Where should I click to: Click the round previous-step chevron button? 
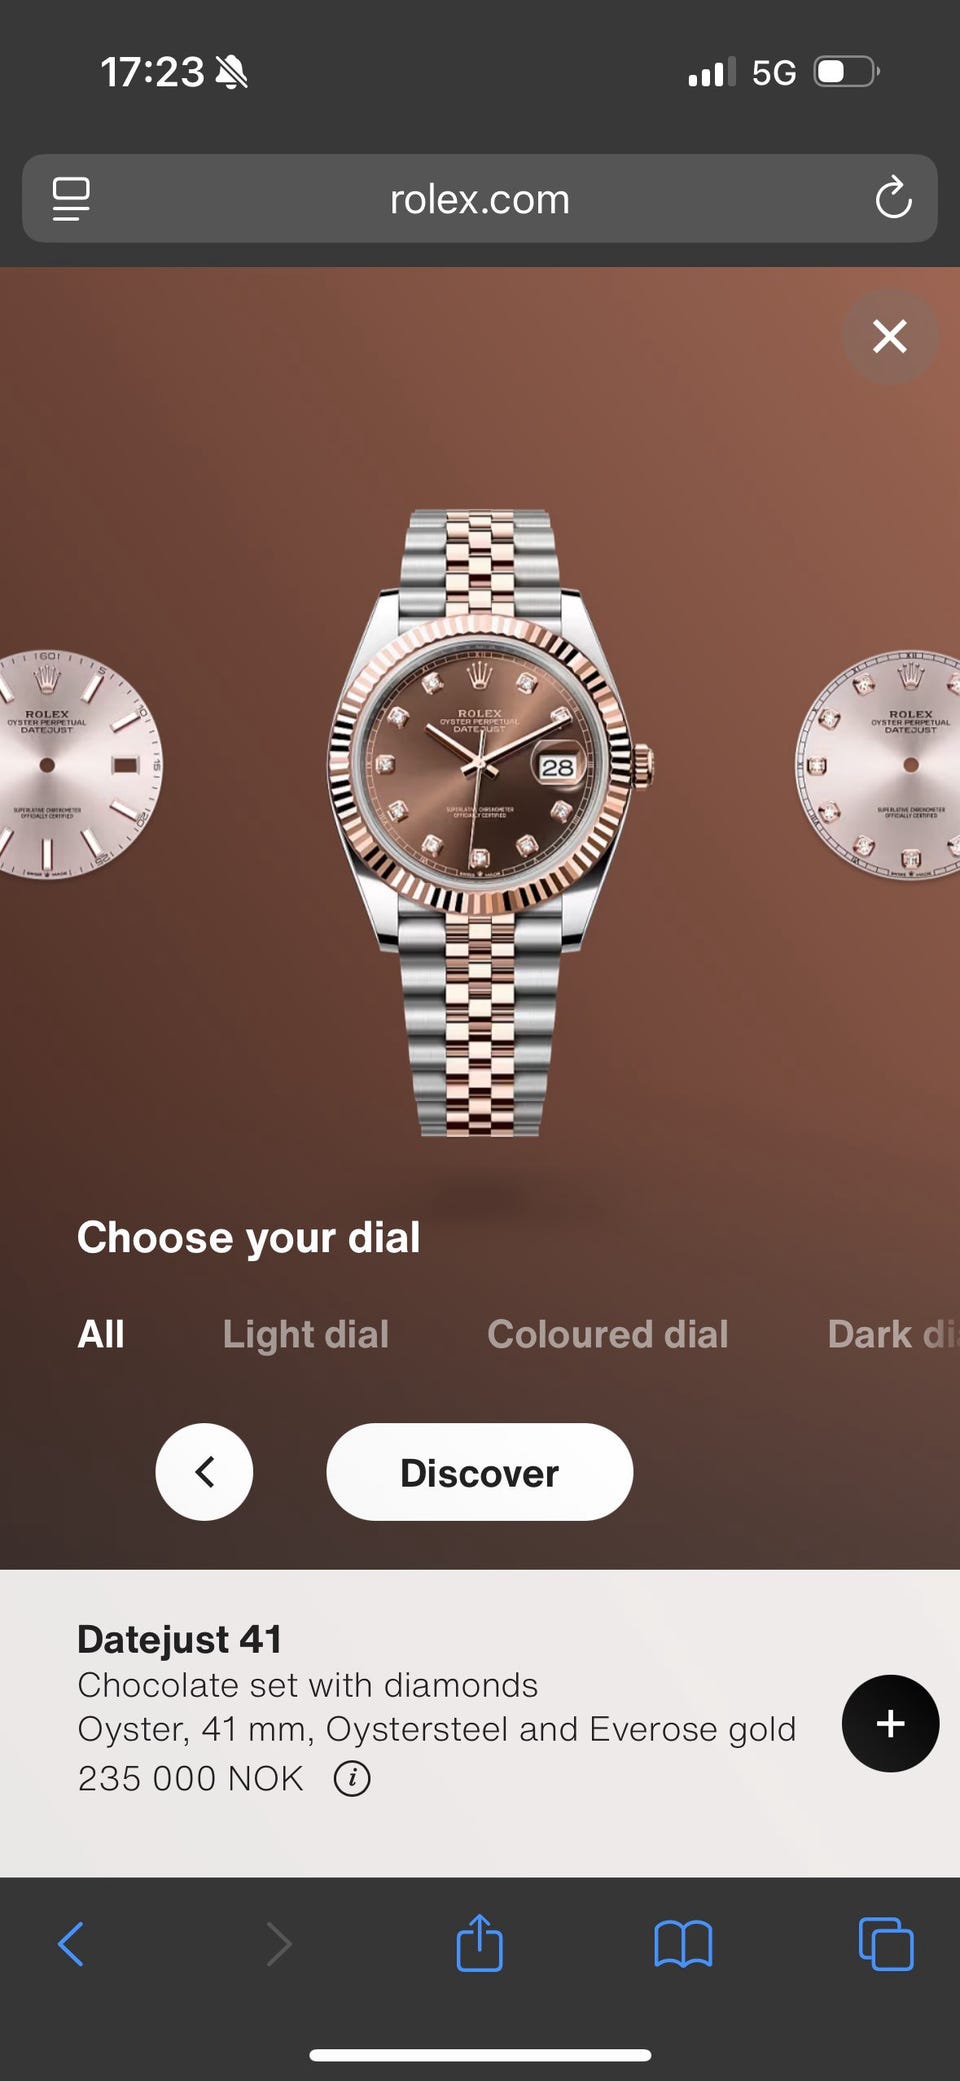click(x=204, y=1472)
